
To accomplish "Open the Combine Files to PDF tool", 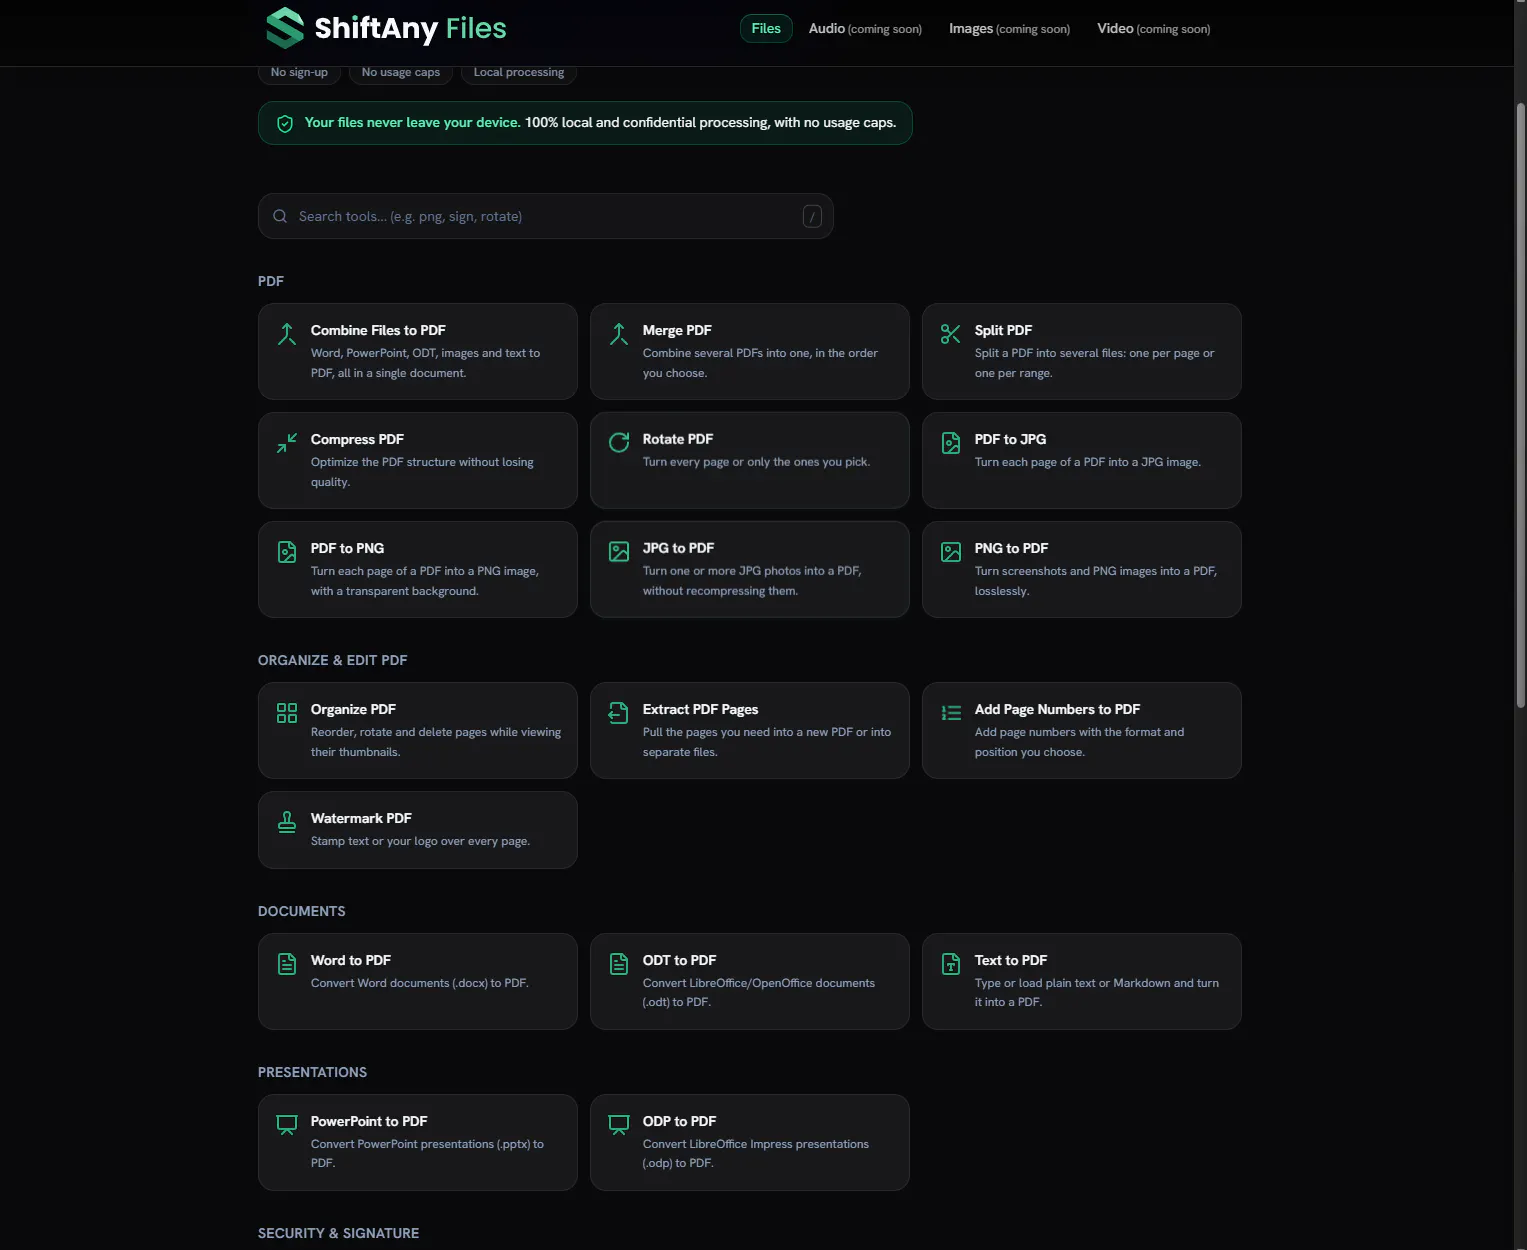I will [x=418, y=351].
